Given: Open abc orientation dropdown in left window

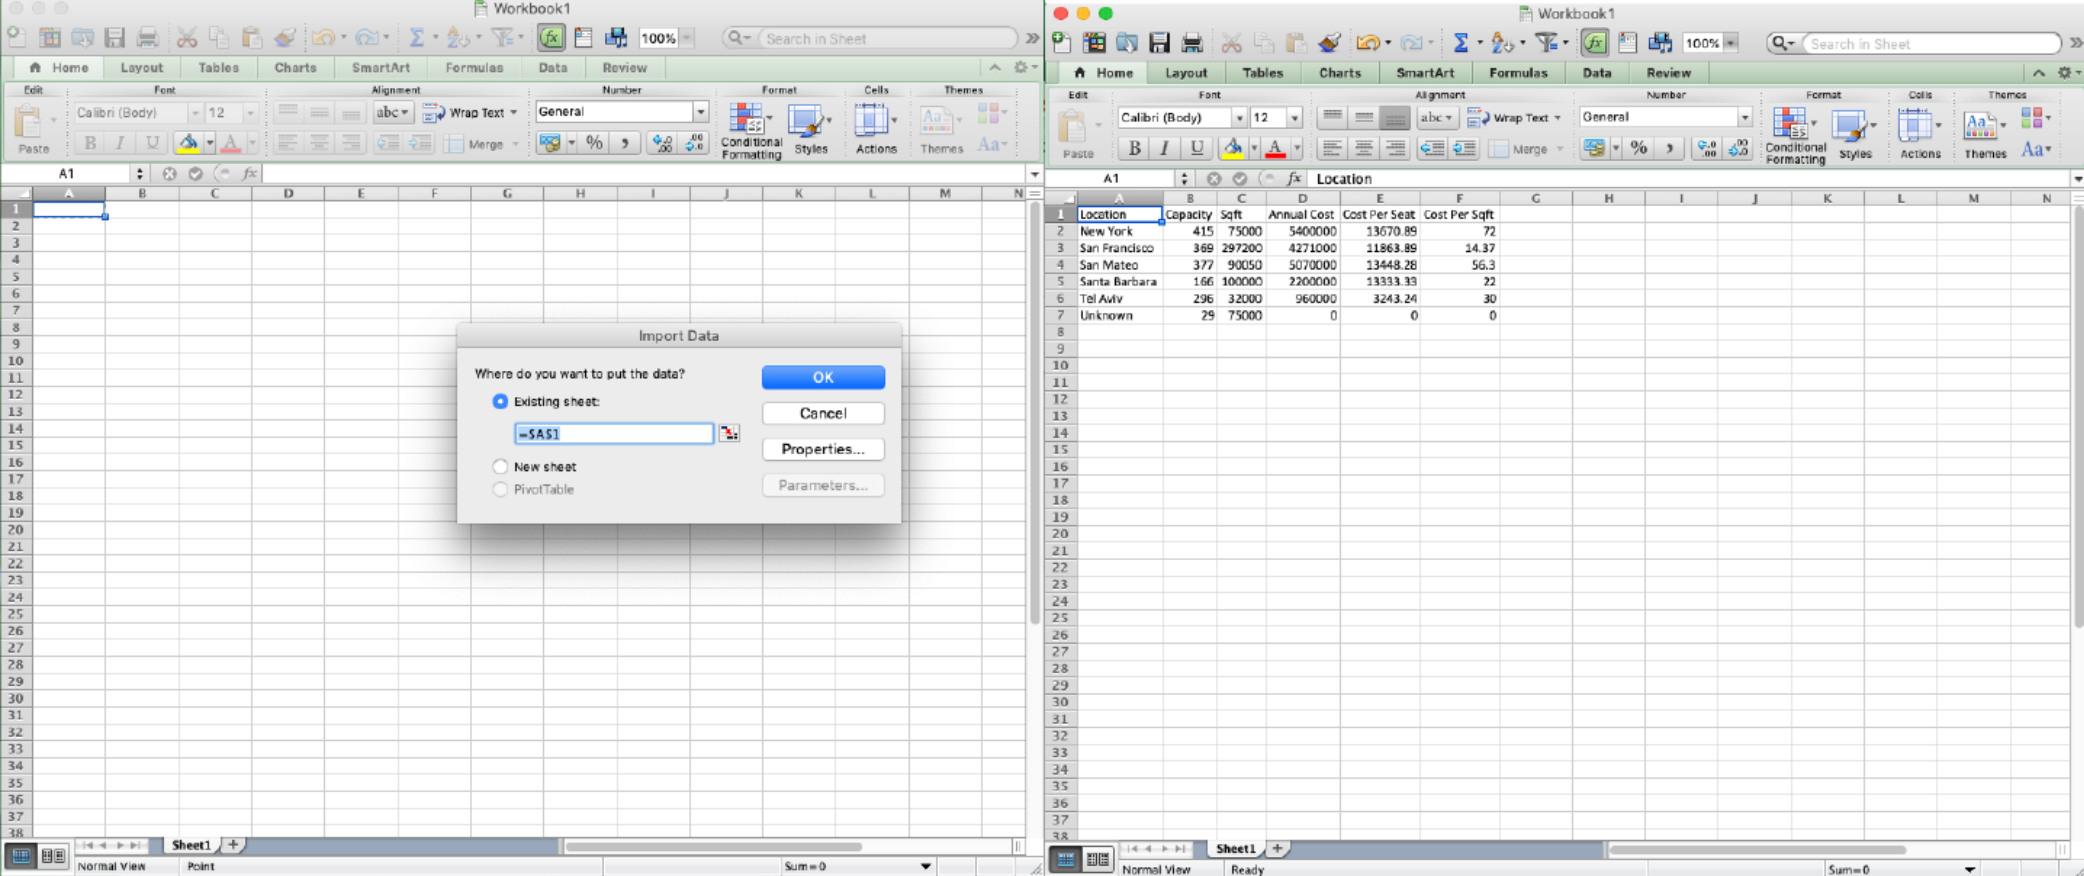Looking at the screenshot, I should 392,112.
